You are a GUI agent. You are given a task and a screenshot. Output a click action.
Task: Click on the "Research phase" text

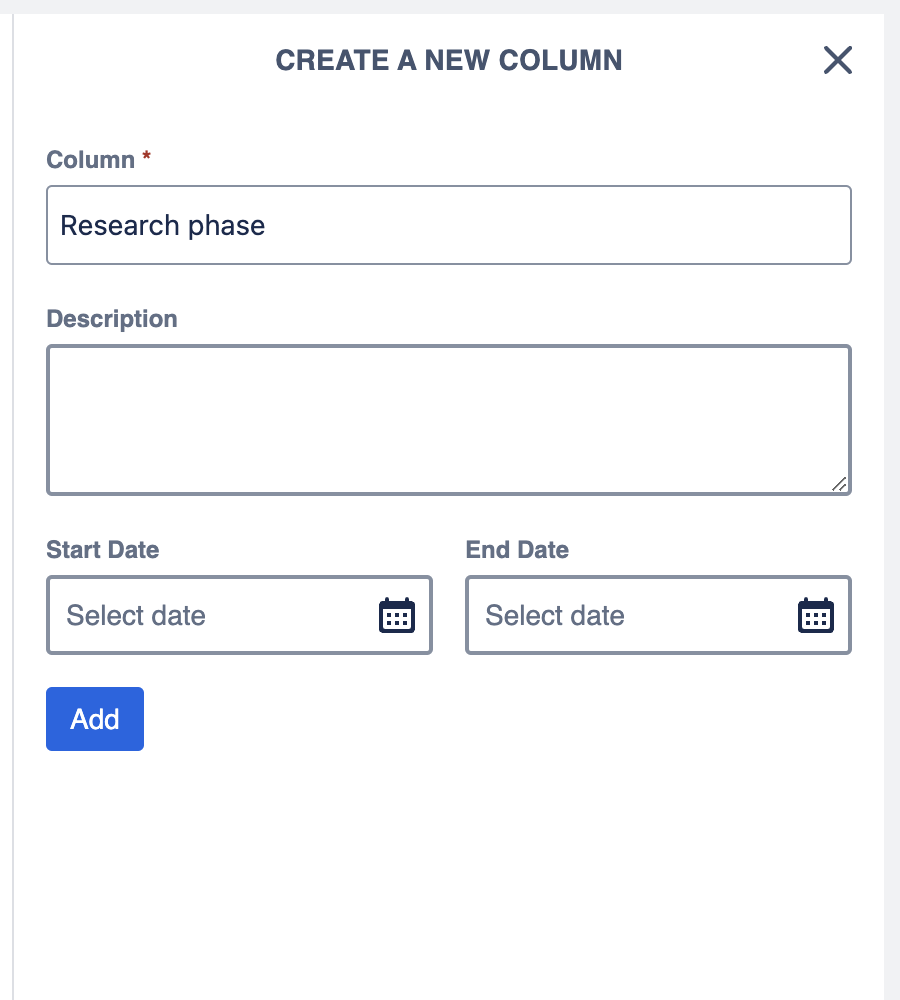[163, 225]
